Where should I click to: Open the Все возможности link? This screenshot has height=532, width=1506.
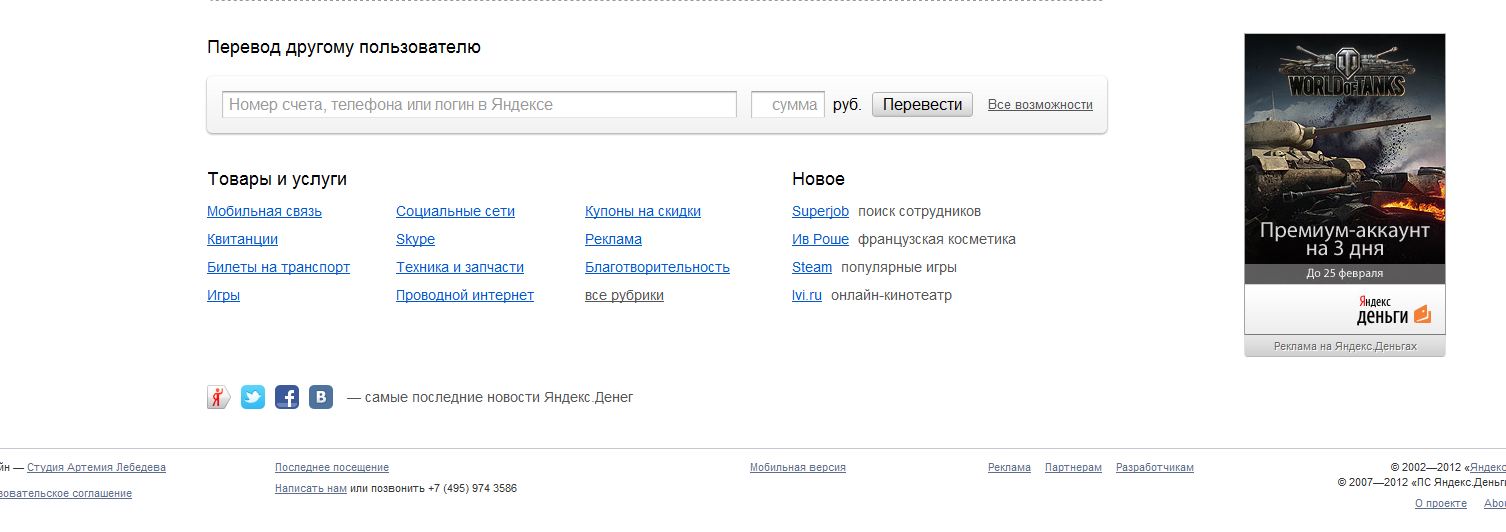(x=1040, y=105)
